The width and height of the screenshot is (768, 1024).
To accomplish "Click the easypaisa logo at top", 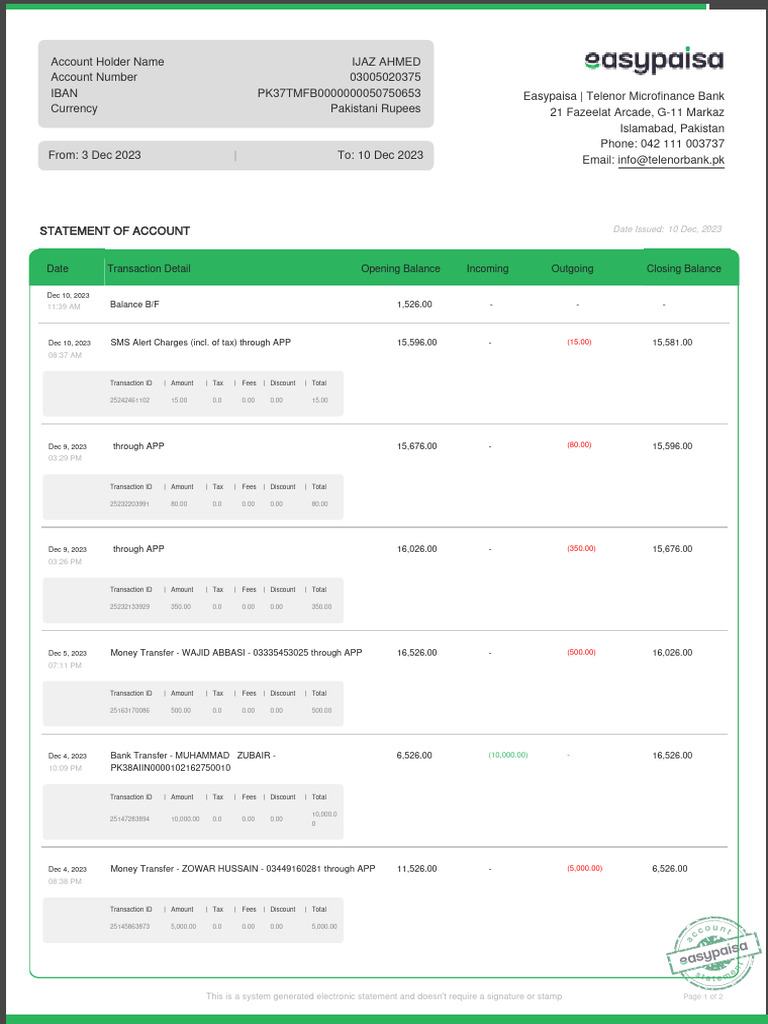I will pyautogui.click(x=653, y=61).
